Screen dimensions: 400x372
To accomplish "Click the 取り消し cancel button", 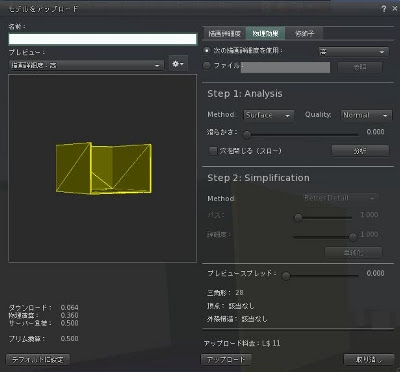I will 368,359.
